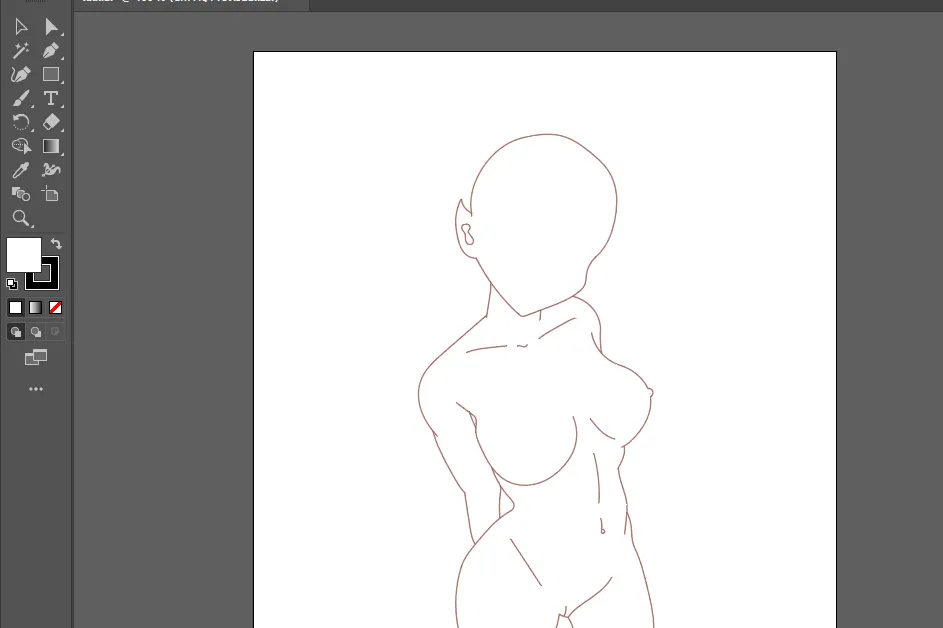
Task: Select the Eraser tool
Action: tap(51, 122)
